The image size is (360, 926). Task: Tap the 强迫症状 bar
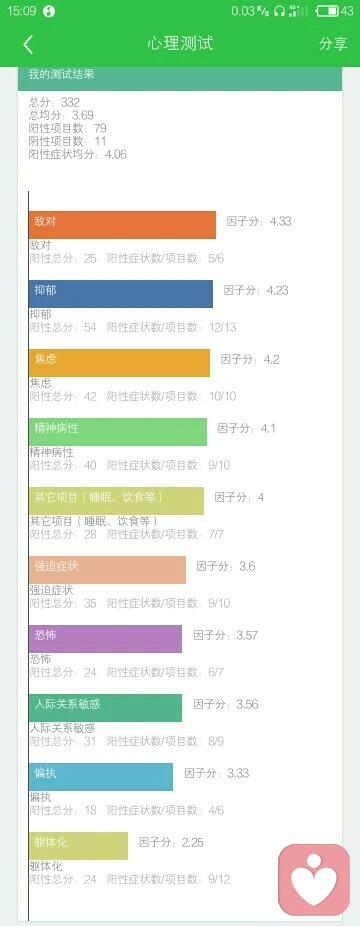(107, 570)
